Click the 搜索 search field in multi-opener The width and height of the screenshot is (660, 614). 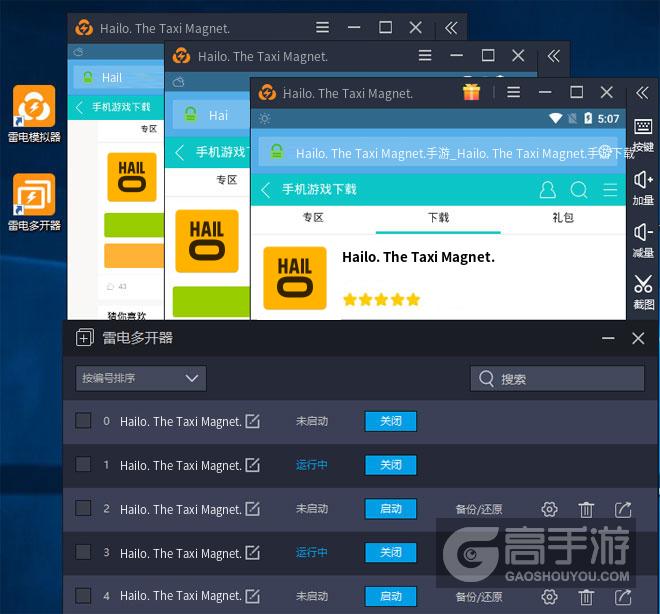click(x=557, y=379)
